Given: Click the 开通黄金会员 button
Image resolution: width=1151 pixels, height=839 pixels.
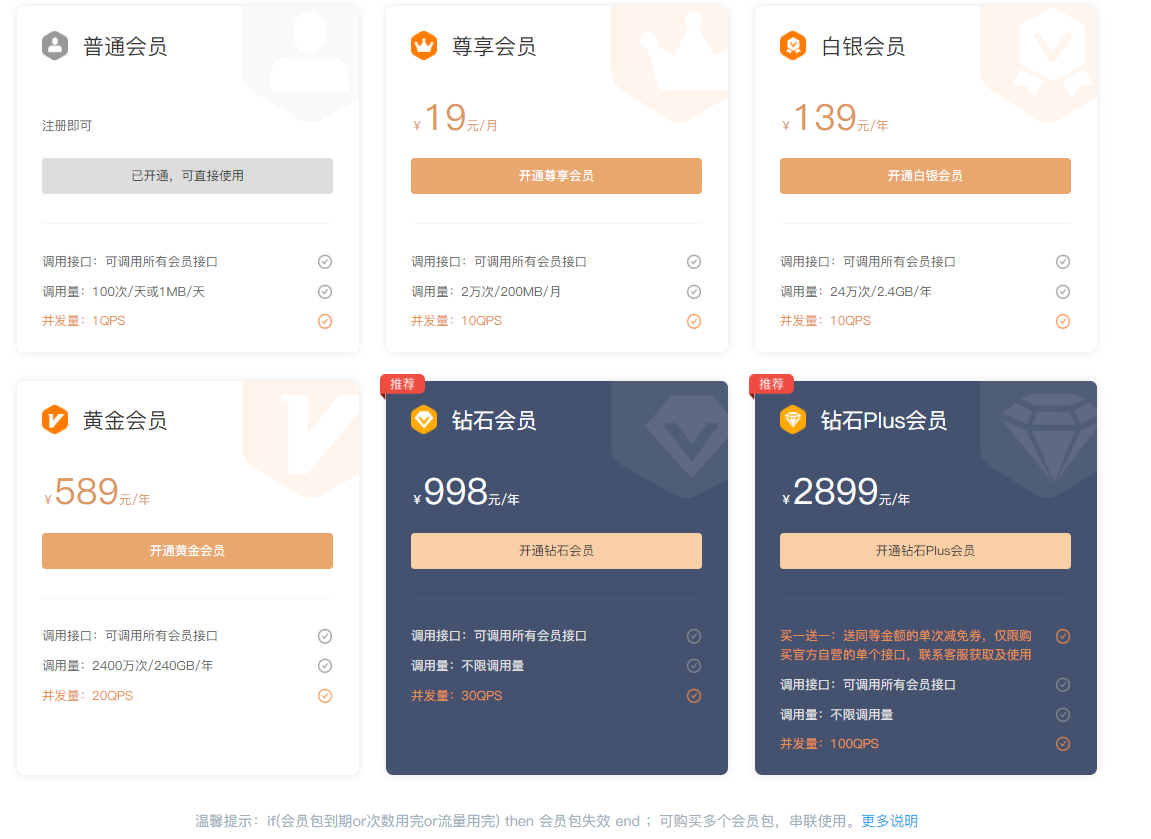Looking at the screenshot, I should [x=187, y=551].
